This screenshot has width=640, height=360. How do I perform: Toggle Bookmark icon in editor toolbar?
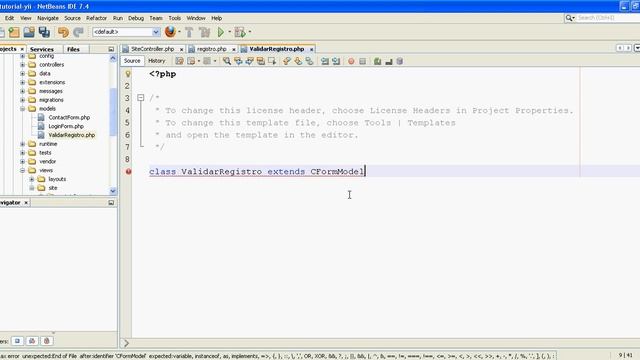[x=309, y=61]
